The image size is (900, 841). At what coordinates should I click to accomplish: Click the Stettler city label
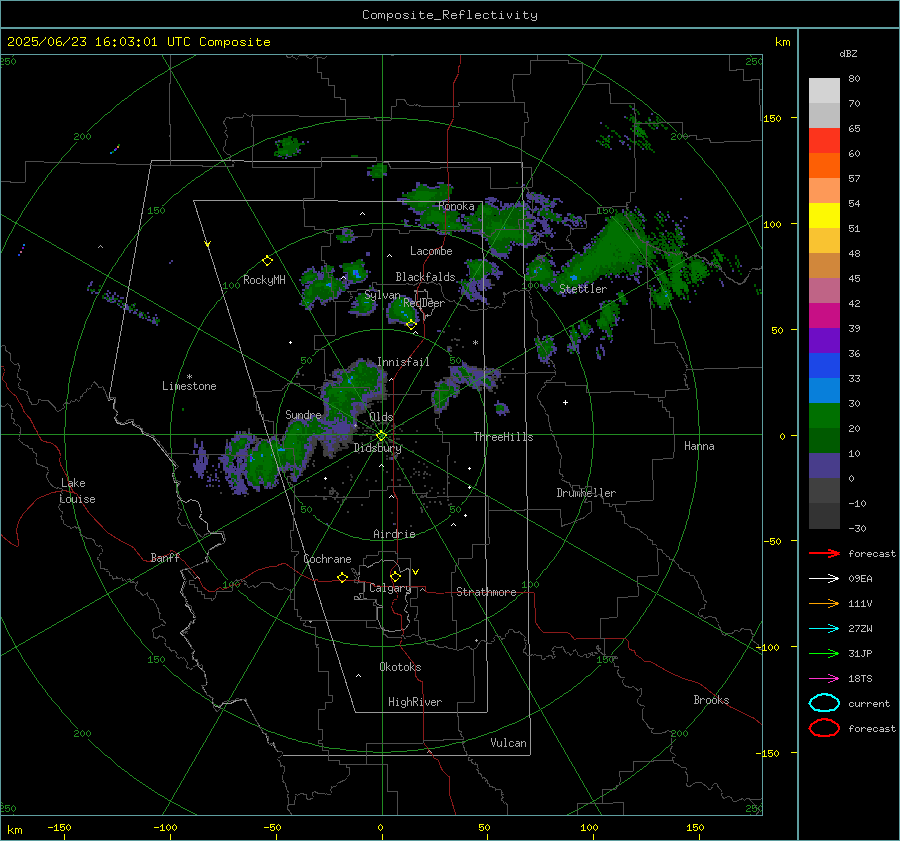coord(583,289)
